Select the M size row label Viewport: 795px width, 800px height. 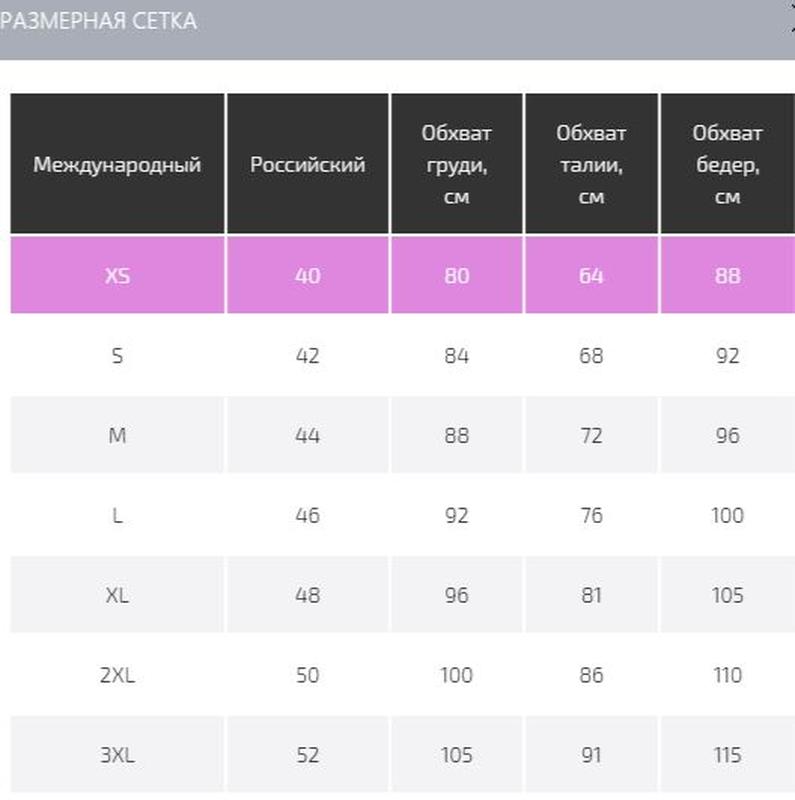point(117,435)
